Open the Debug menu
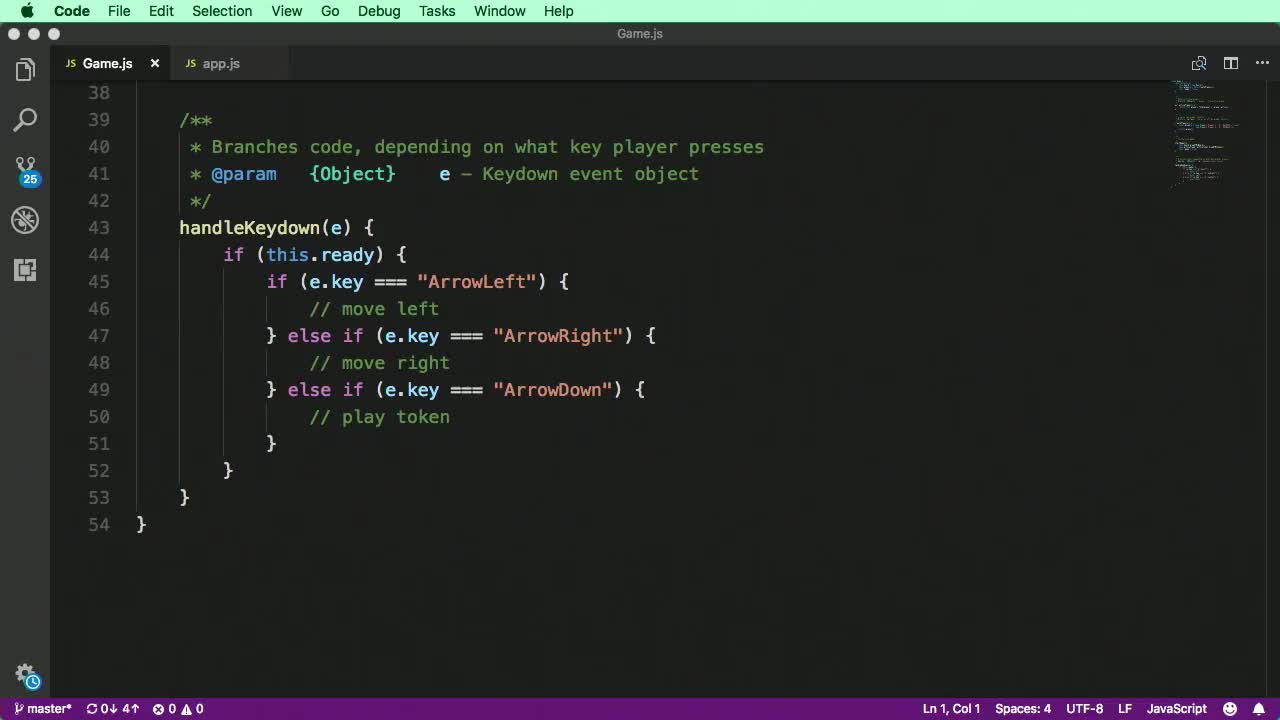Image resolution: width=1280 pixels, height=720 pixels. click(379, 11)
